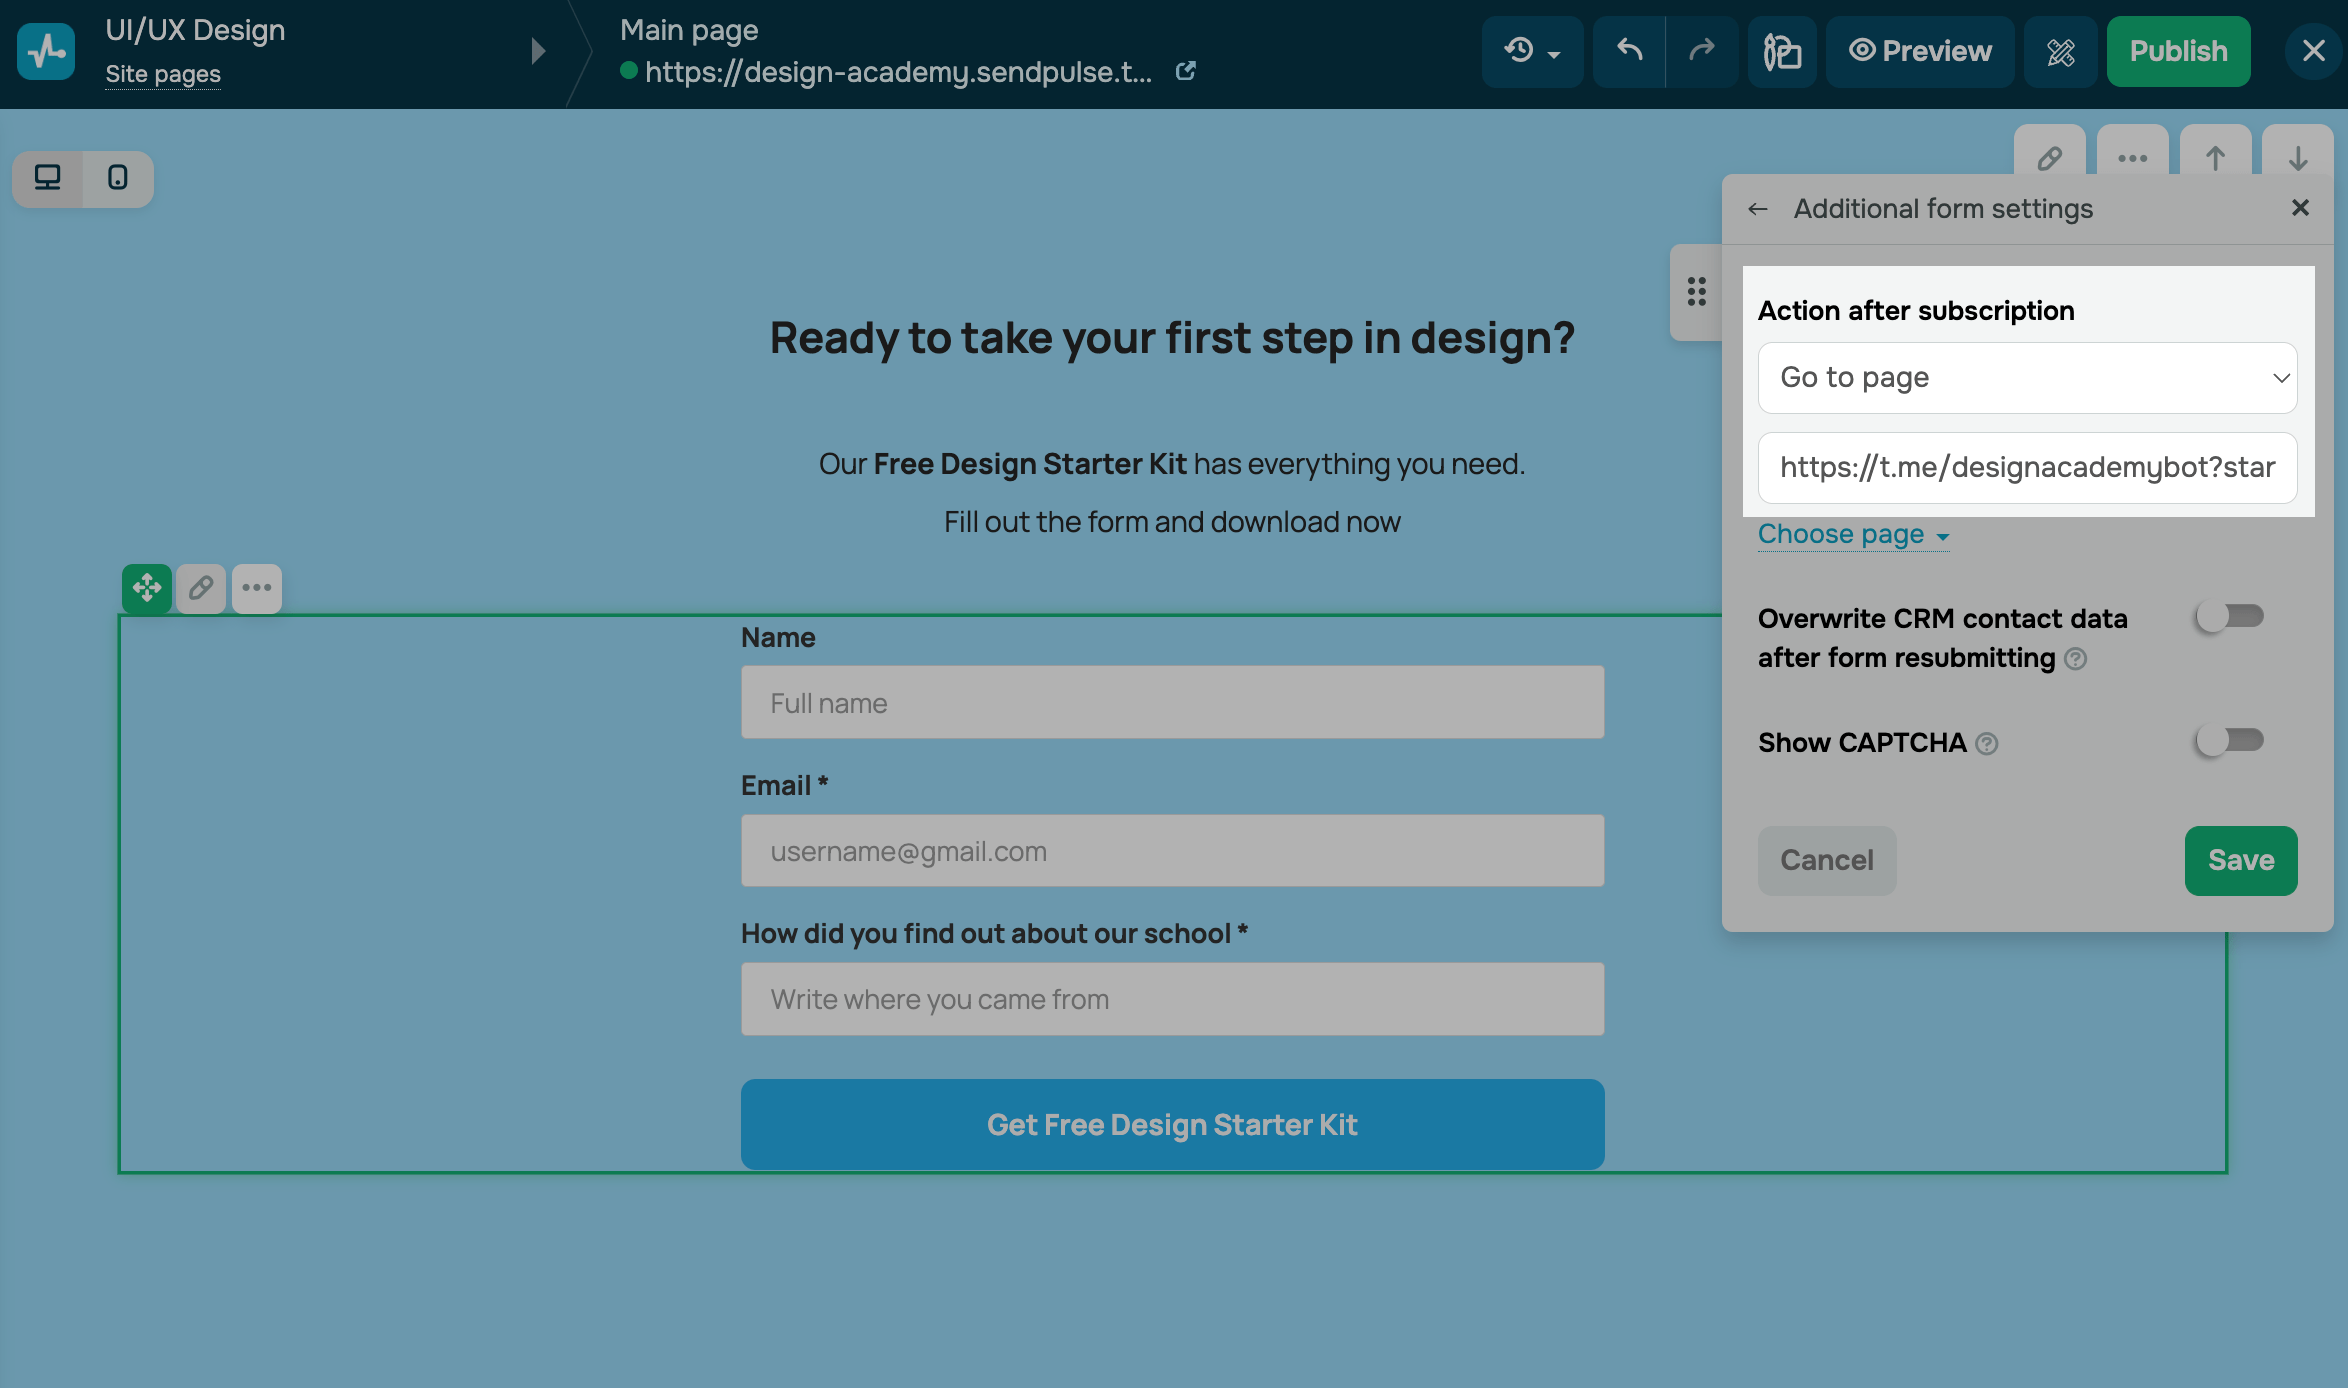The height and width of the screenshot is (1388, 2348).
Task: Switch to mobile view mode
Action: click(118, 178)
